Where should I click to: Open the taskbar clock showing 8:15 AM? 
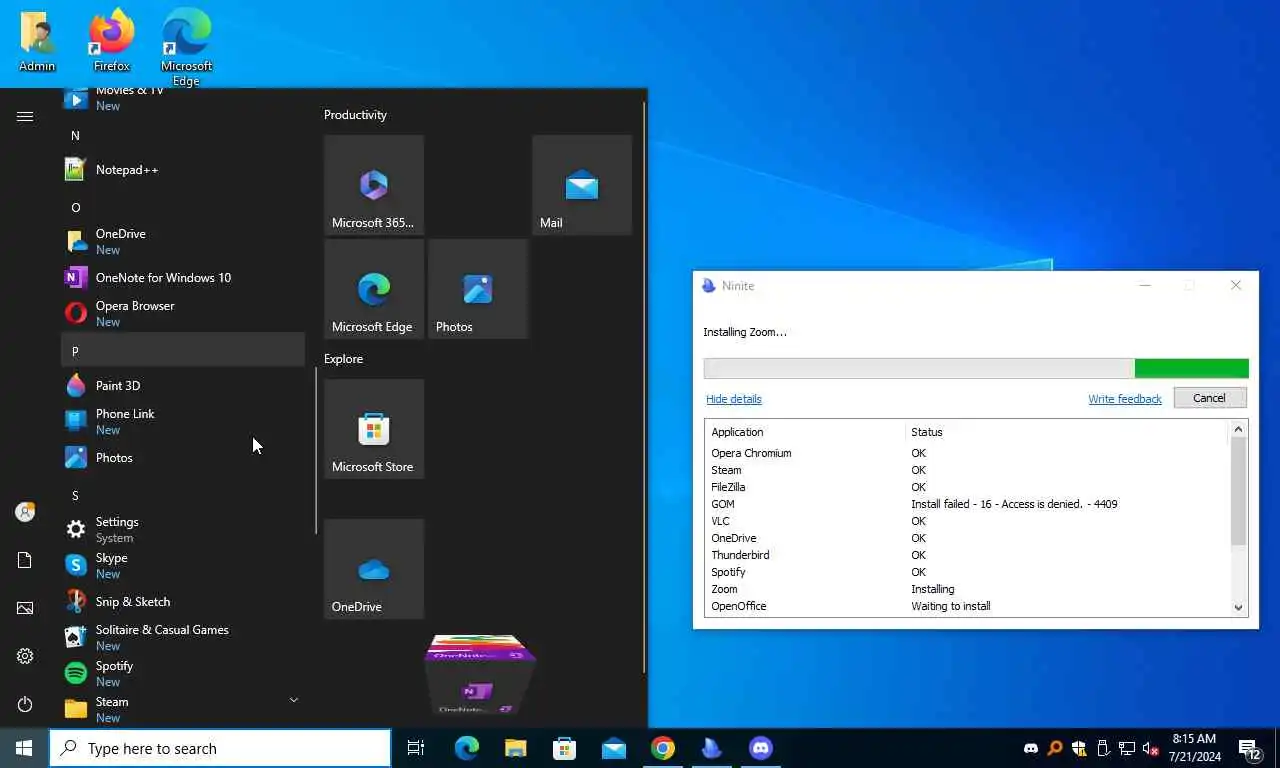1193,748
